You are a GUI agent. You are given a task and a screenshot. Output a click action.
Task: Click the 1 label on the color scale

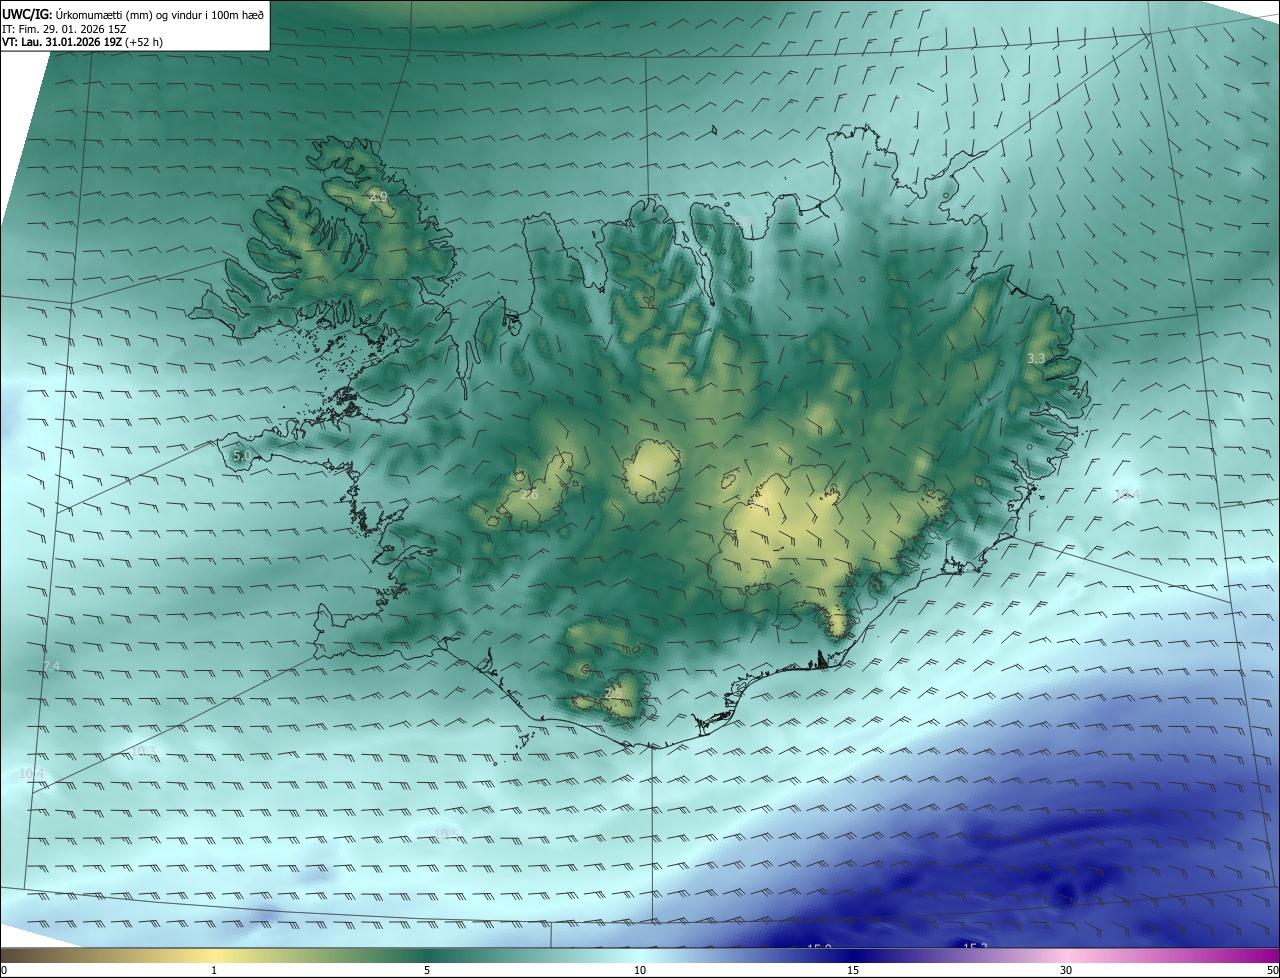pyautogui.click(x=214, y=970)
